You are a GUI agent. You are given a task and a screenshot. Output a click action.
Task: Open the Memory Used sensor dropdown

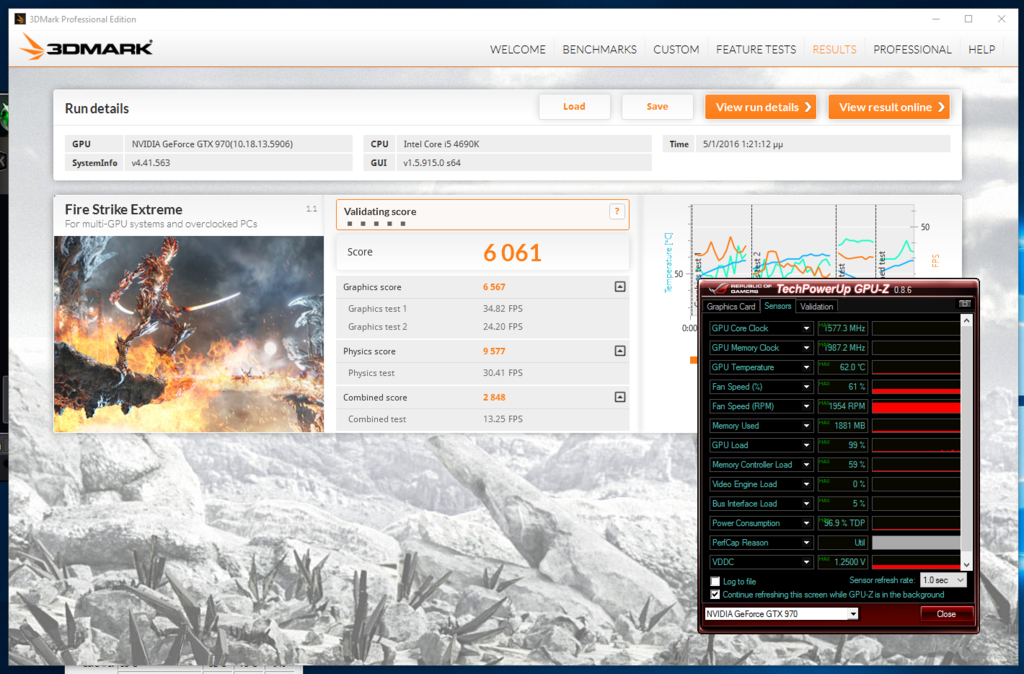tap(807, 426)
